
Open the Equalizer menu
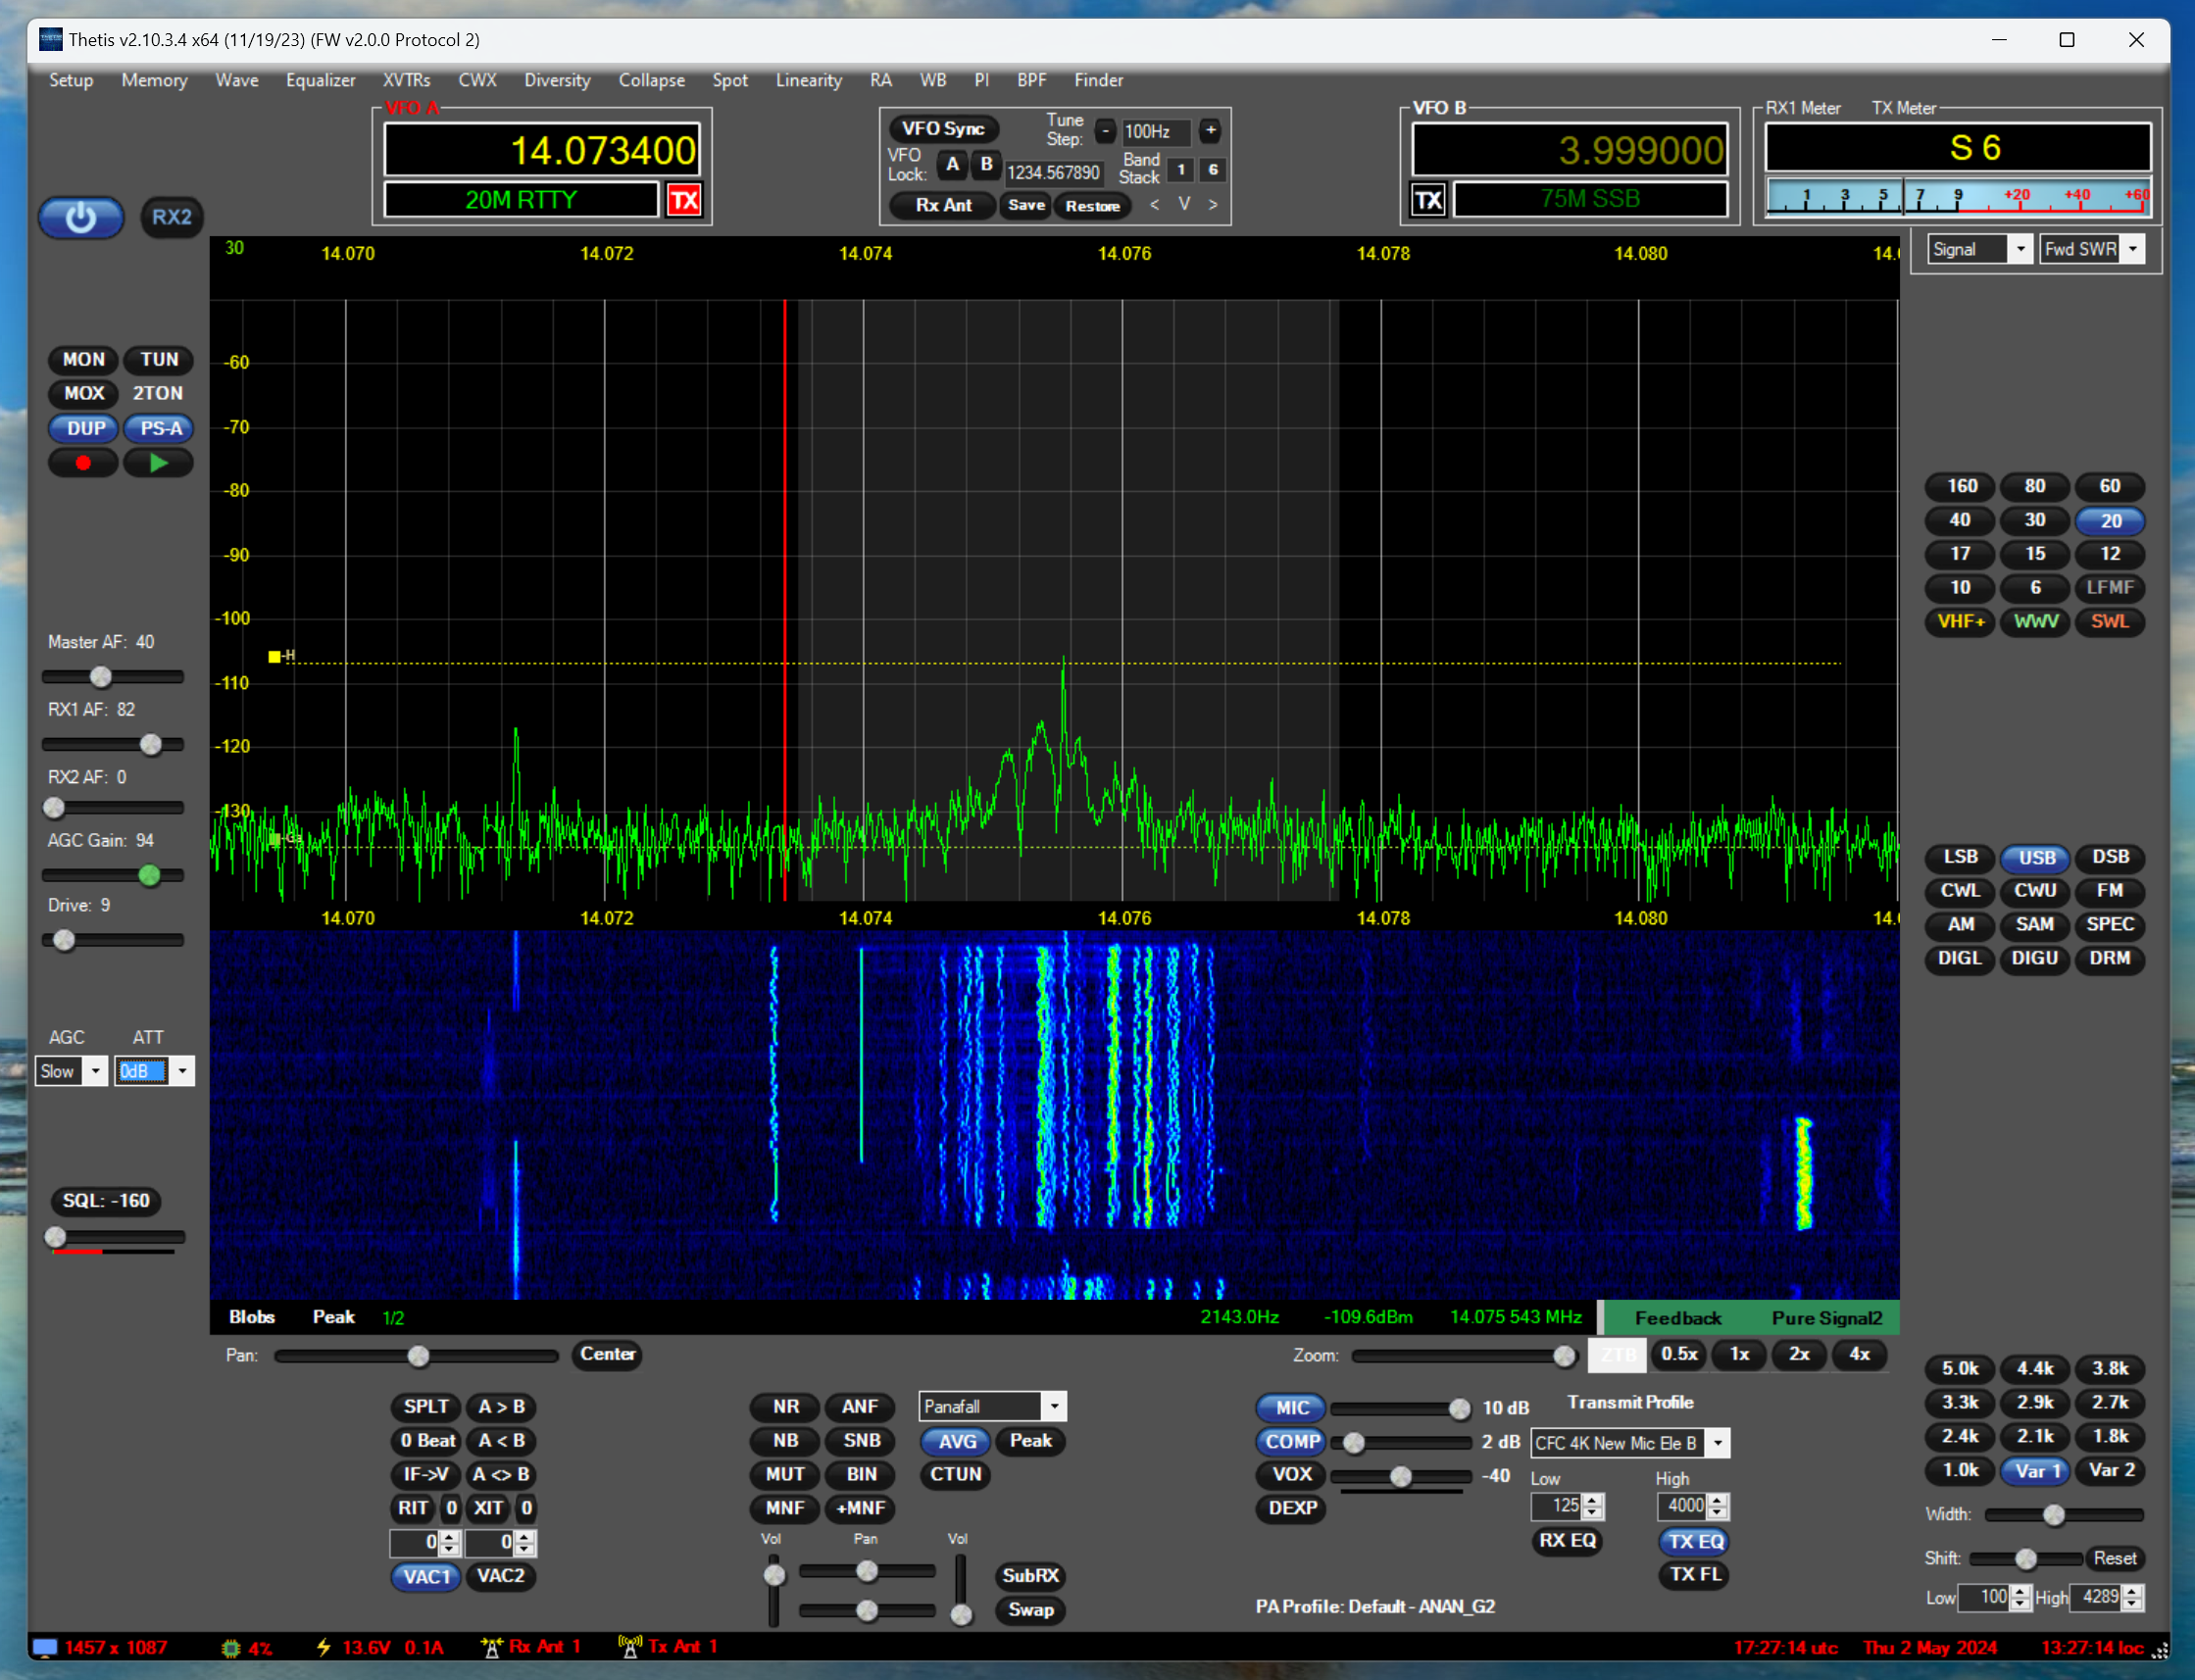320,80
